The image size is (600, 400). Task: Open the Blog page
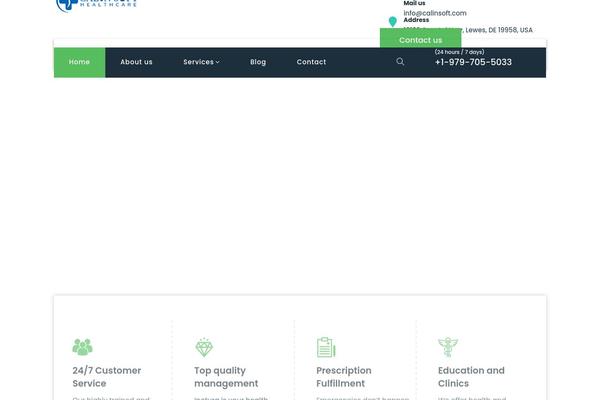[x=258, y=62]
